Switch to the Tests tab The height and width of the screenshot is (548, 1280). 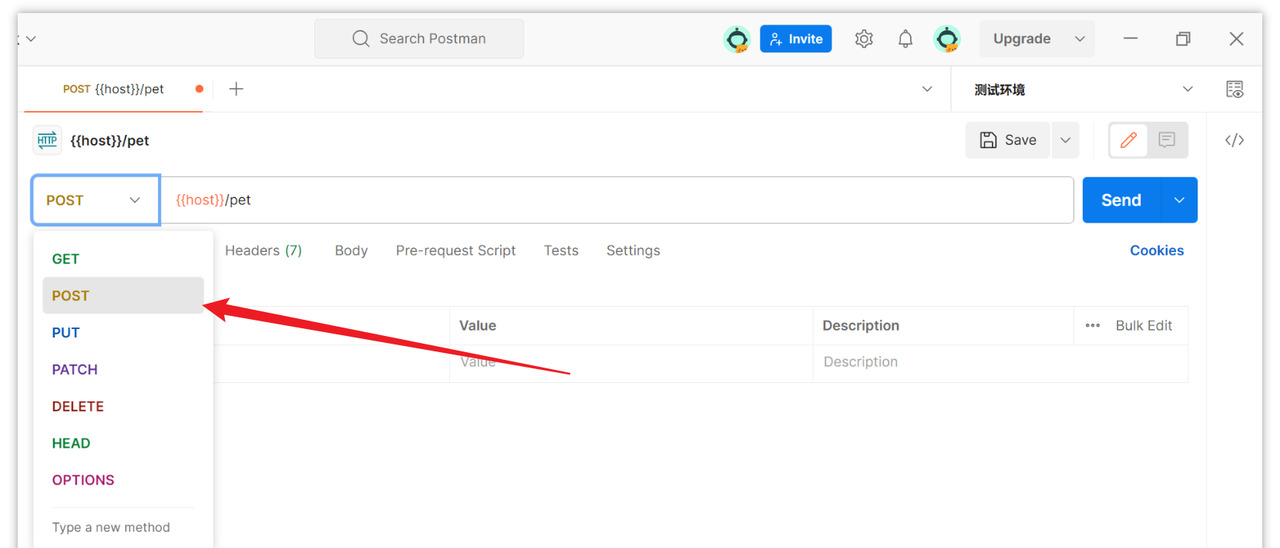tap(561, 250)
